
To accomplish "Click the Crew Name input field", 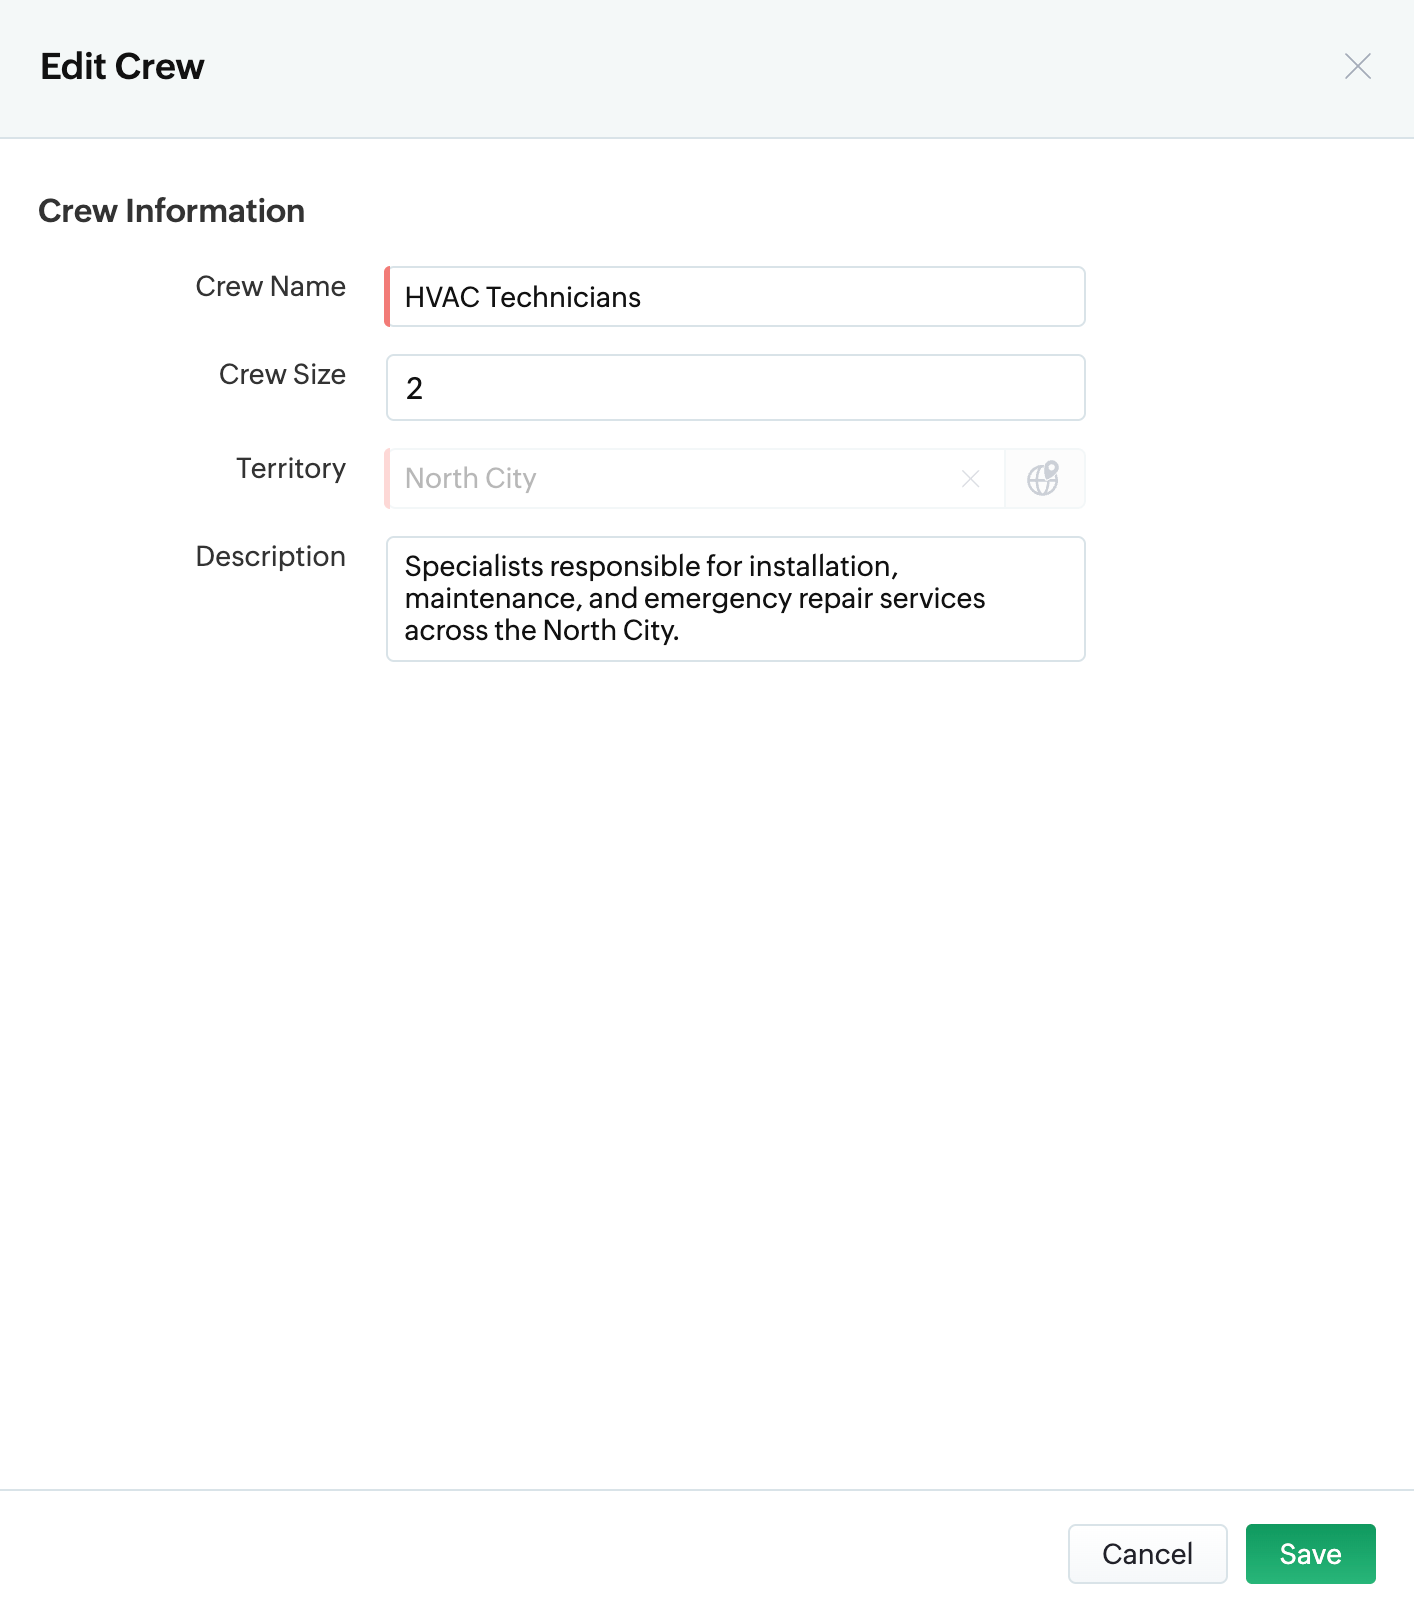I will pos(735,297).
